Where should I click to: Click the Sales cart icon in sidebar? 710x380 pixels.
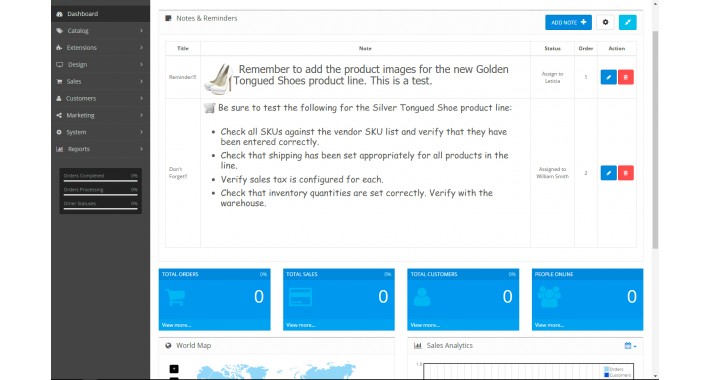click(x=59, y=82)
